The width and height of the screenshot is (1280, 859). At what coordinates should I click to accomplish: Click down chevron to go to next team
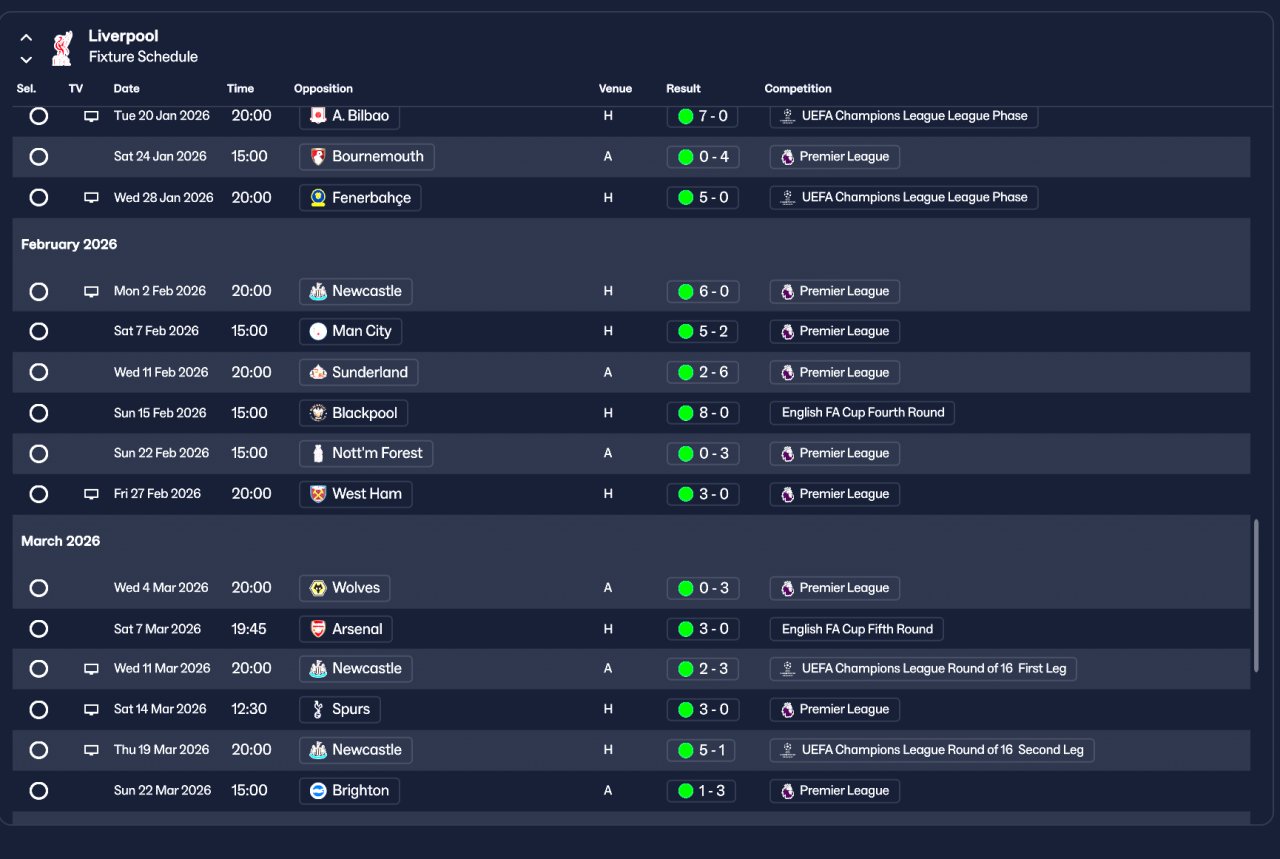pyautogui.click(x=26, y=60)
